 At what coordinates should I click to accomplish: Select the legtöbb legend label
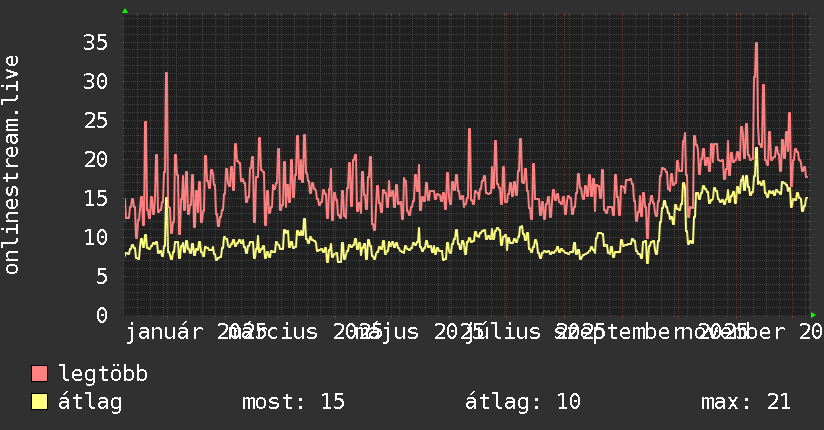(x=103, y=373)
